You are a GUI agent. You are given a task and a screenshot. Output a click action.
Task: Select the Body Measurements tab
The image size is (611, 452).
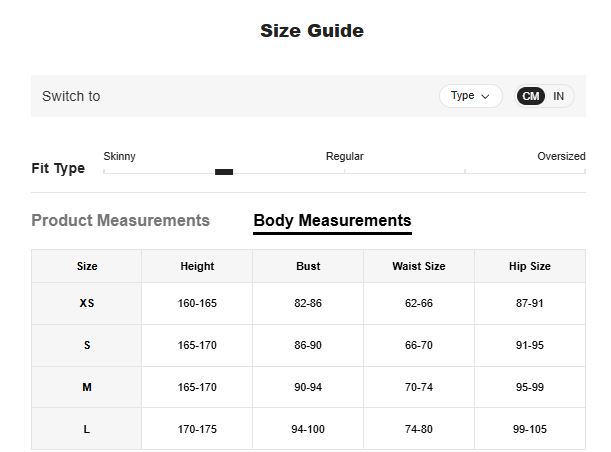point(332,220)
